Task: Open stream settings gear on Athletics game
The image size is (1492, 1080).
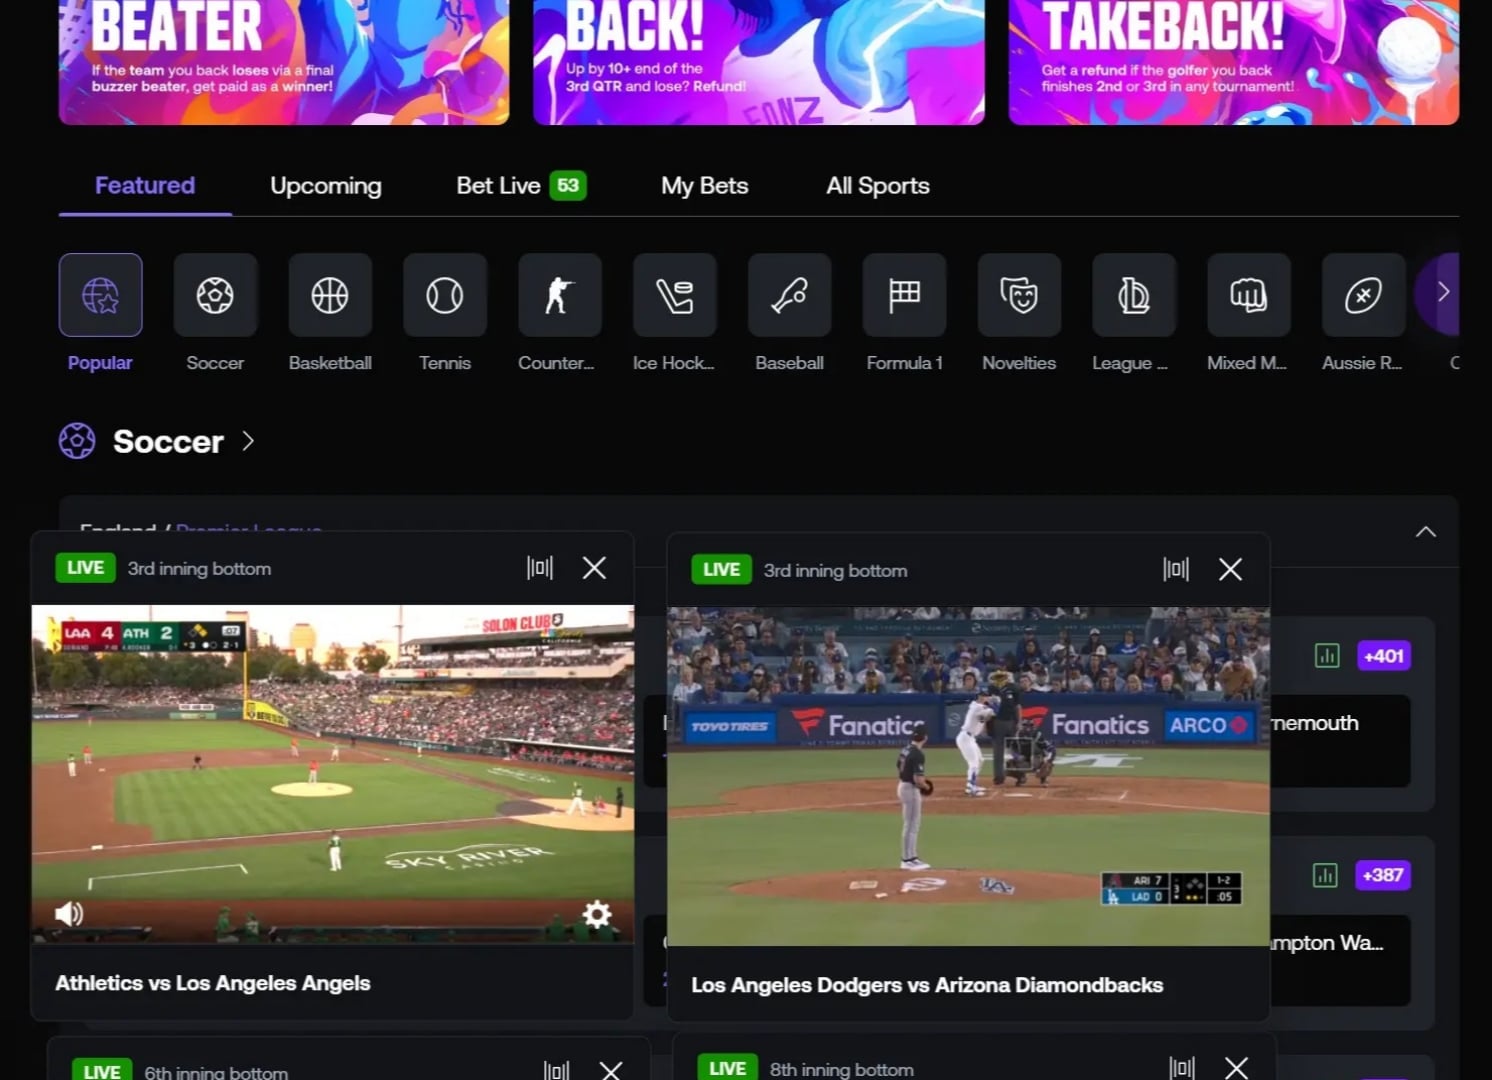Action: [597, 914]
